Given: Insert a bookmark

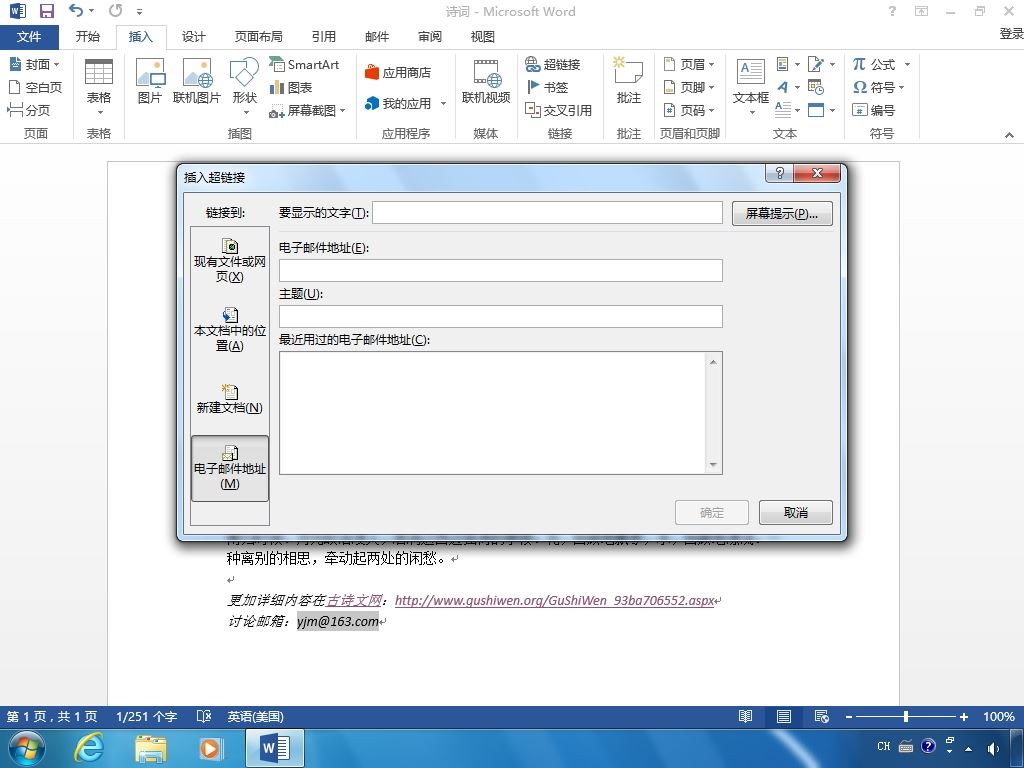Looking at the screenshot, I should click(x=547, y=87).
